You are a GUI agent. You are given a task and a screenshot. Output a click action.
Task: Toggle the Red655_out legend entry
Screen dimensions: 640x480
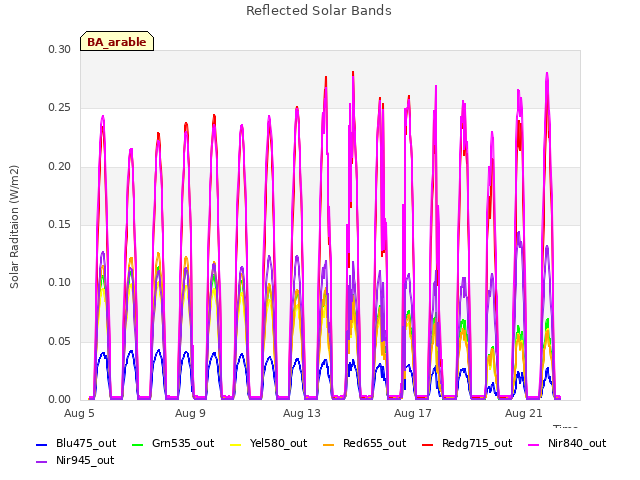click(364, 443)
